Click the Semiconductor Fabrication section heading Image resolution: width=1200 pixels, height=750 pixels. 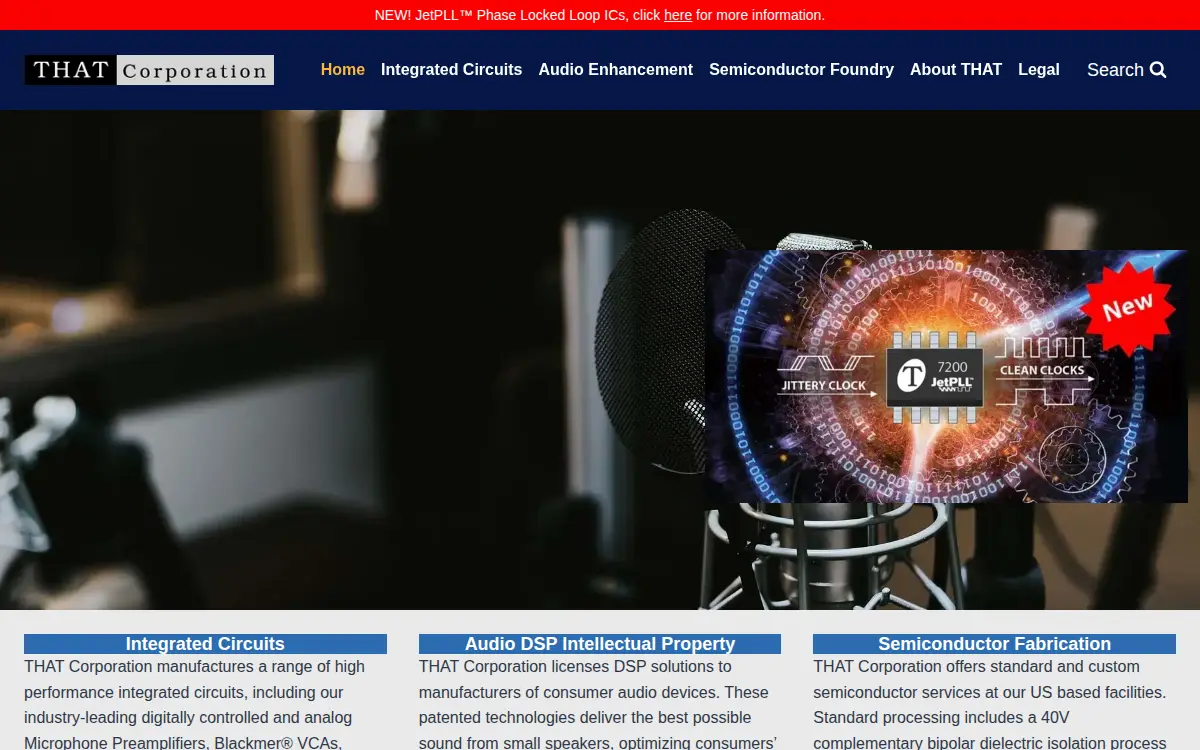[994, 644]
